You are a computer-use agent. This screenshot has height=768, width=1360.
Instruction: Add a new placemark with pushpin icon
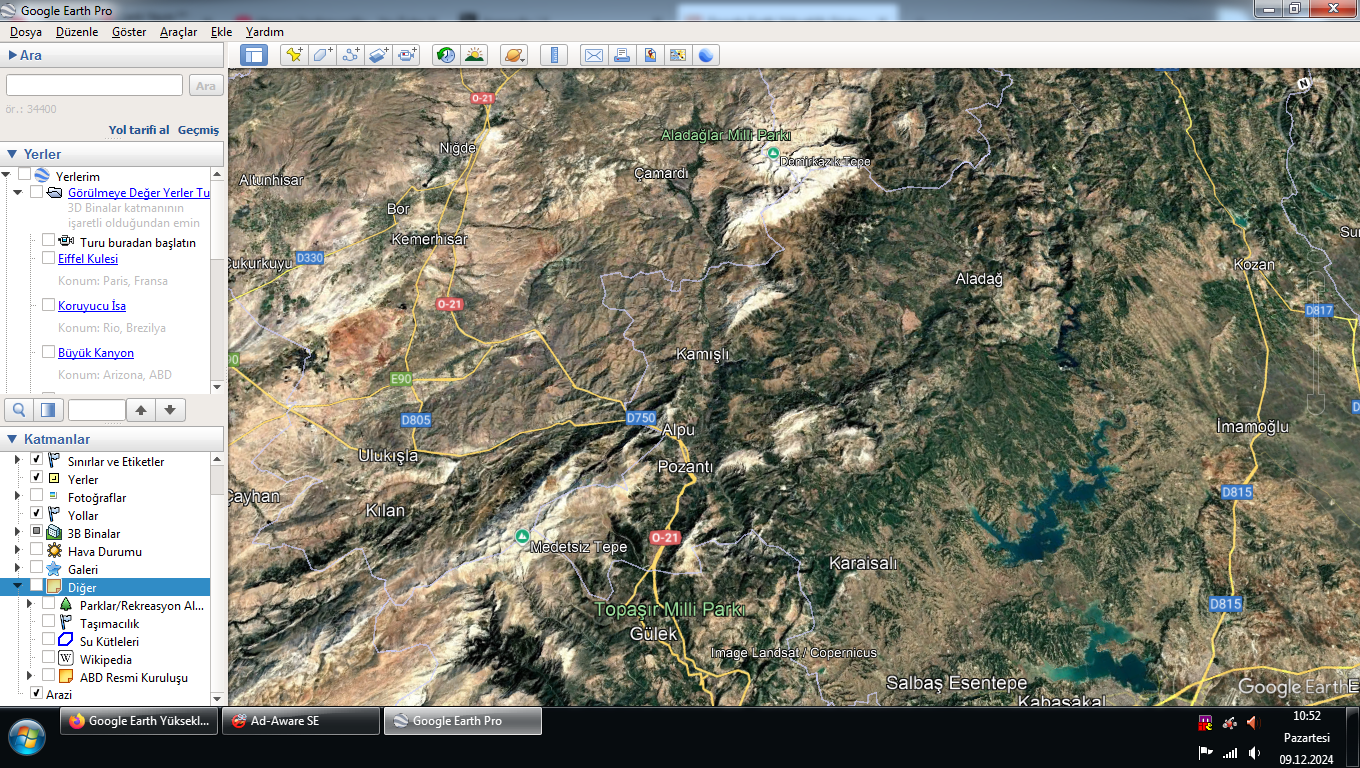coord(294,55)
